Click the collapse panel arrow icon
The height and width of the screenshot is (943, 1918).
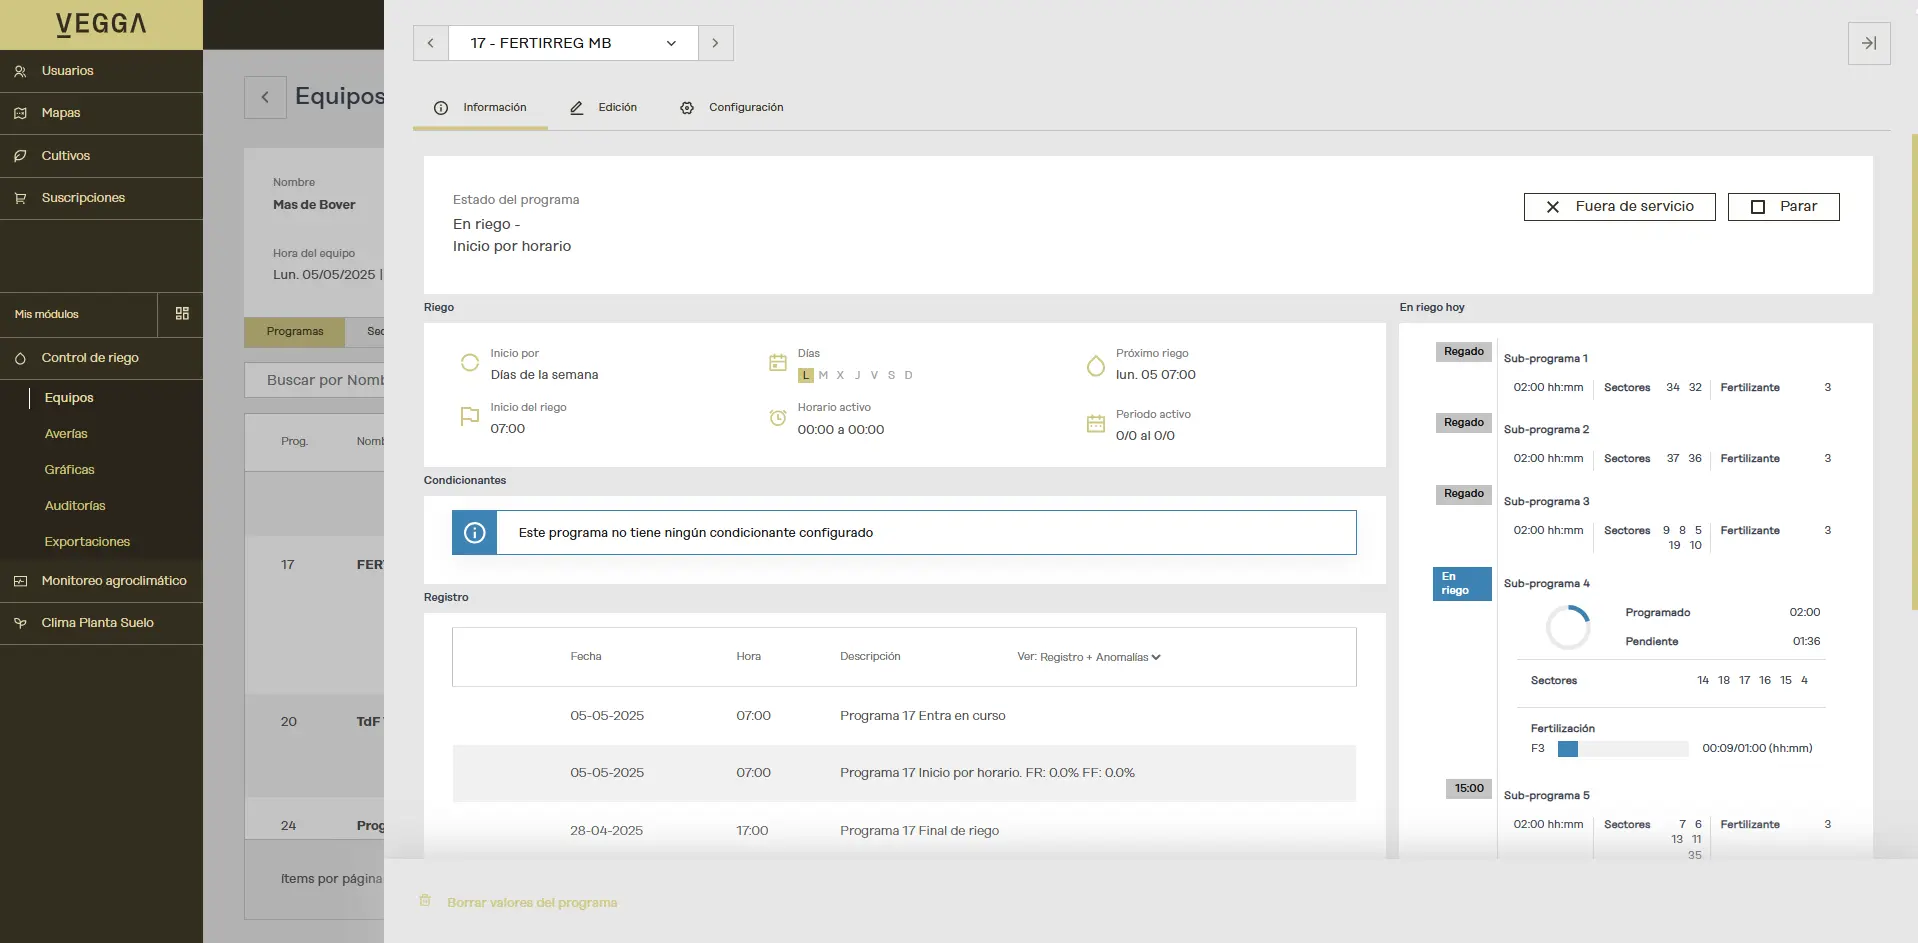coord(1868,43)
